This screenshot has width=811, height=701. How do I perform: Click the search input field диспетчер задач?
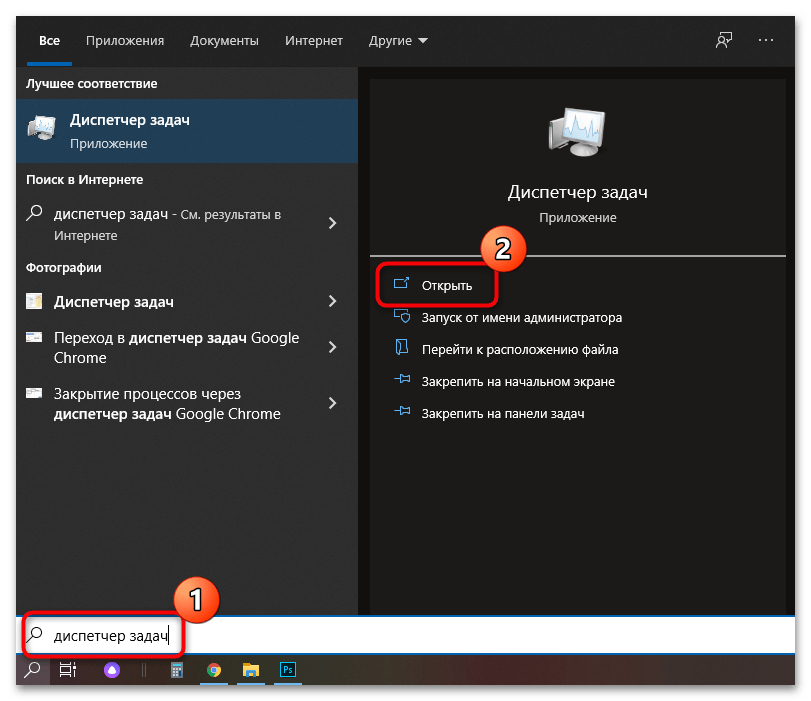click(x=406, y=635)
